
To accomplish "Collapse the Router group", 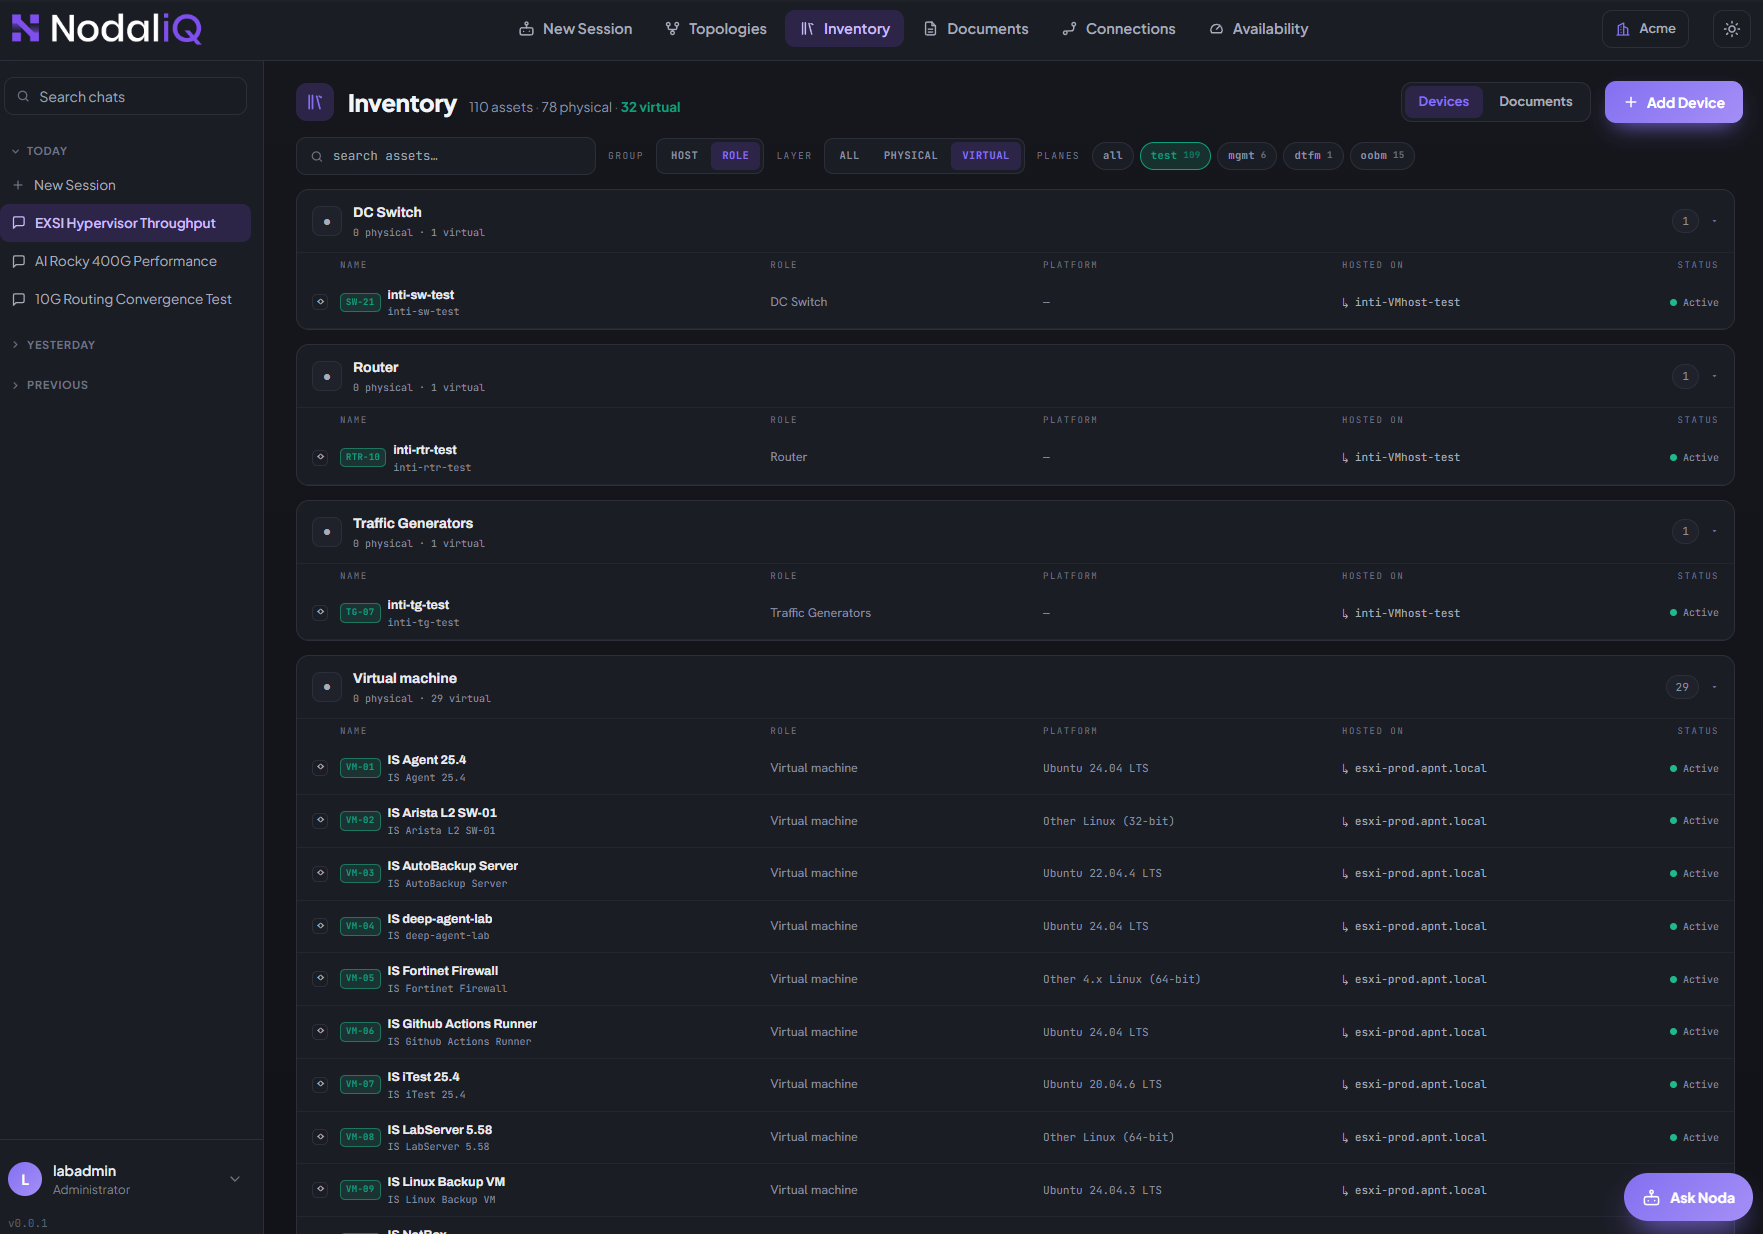I will point(1714,376).
